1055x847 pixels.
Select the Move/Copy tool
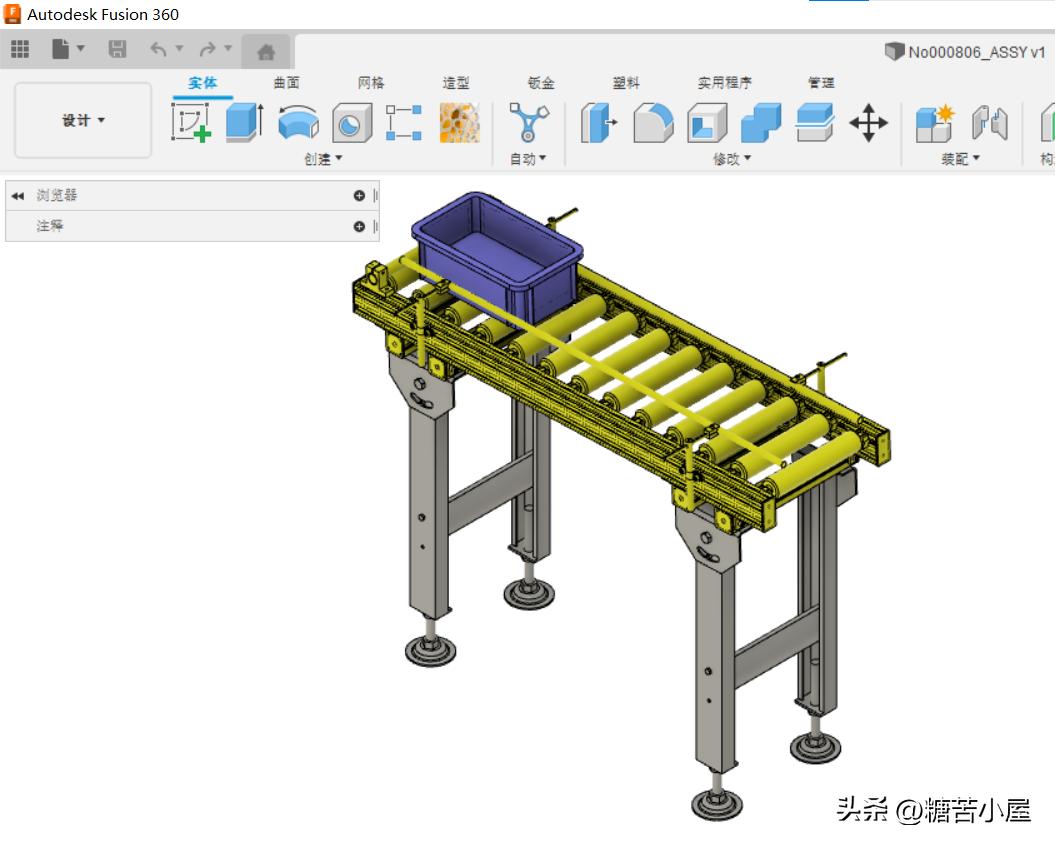point(869,122)
